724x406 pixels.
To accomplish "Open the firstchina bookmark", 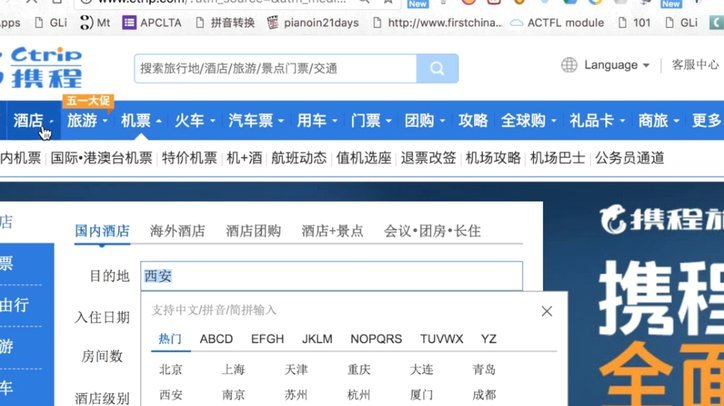I will click(438, 23).
